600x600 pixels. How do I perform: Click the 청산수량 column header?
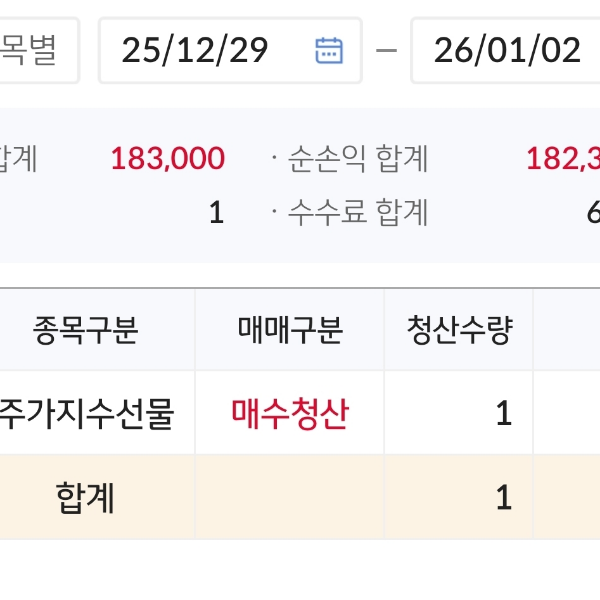coord(459,330)
